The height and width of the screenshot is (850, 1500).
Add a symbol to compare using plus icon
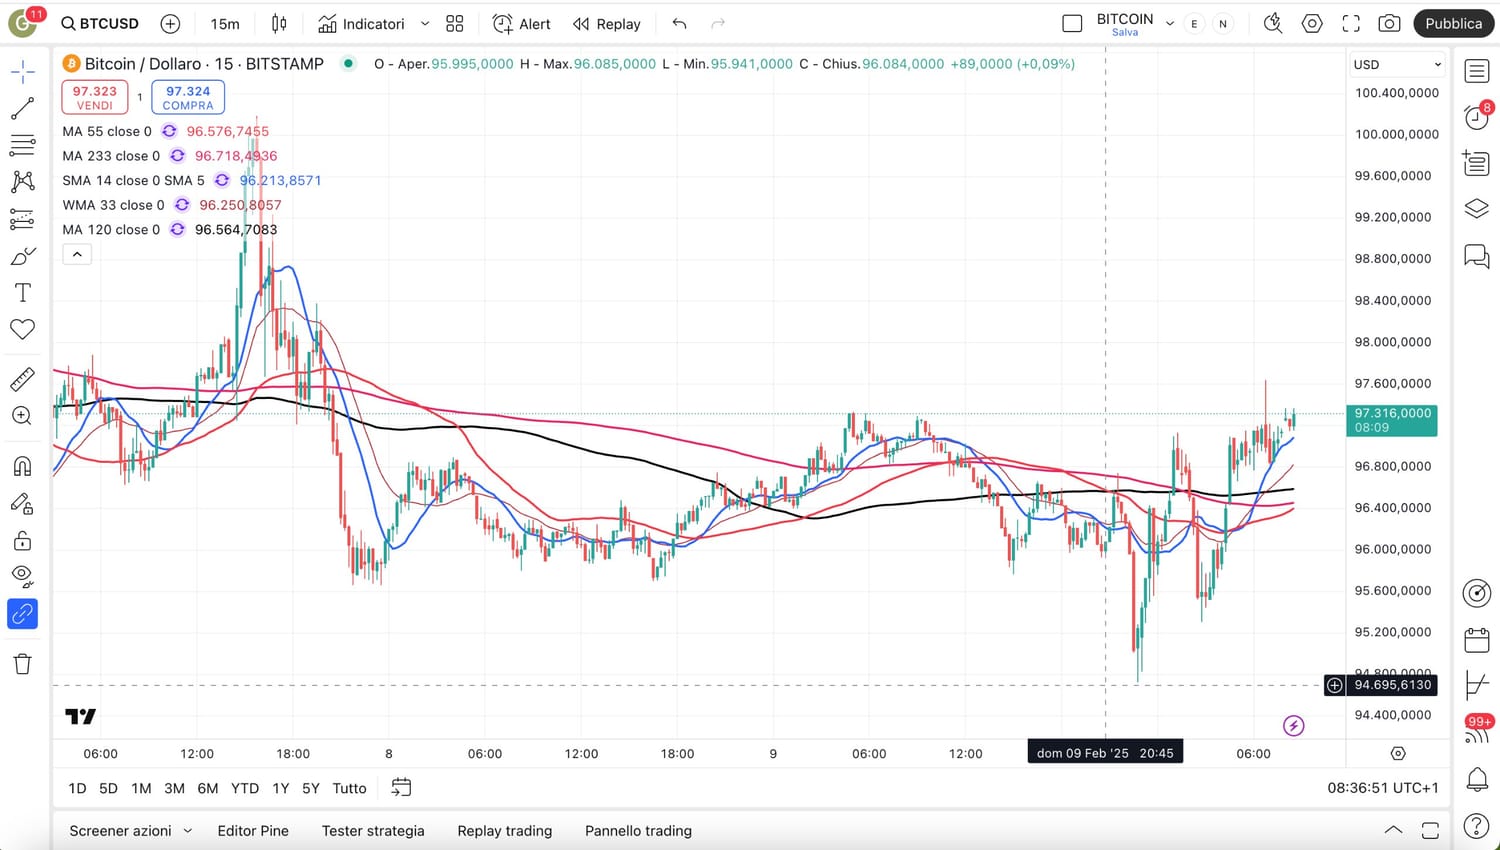170,24
